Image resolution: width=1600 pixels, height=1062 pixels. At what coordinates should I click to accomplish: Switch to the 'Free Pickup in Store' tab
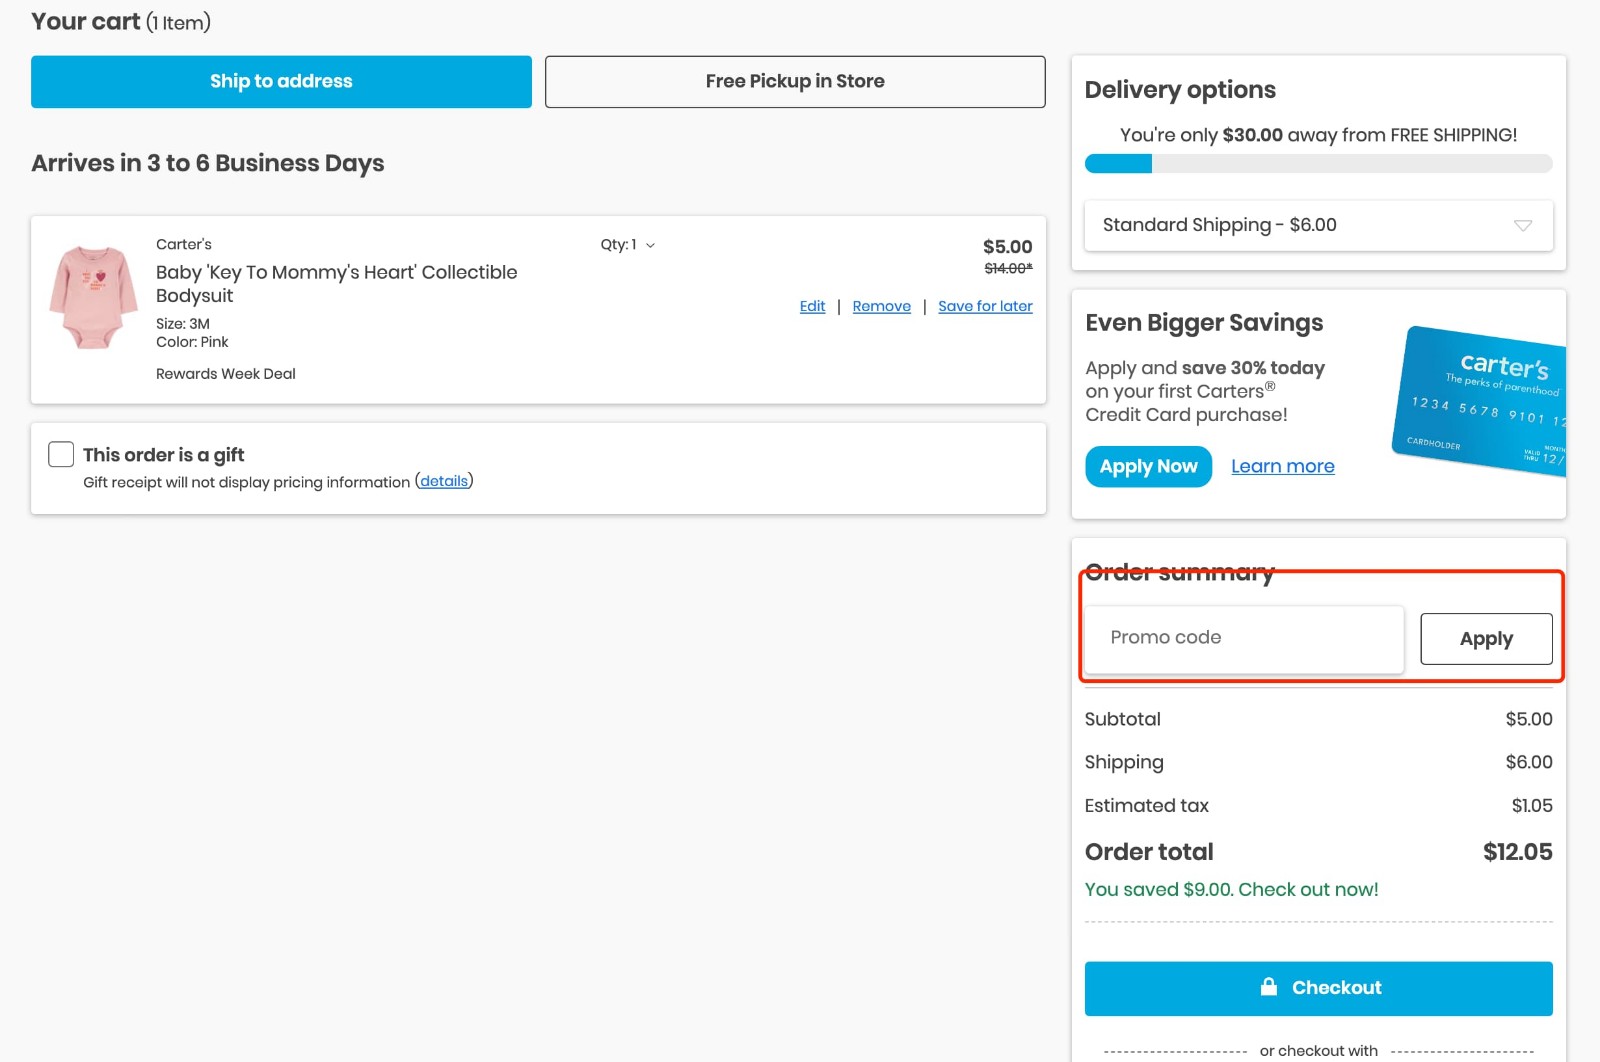click(x=794, y=81)
